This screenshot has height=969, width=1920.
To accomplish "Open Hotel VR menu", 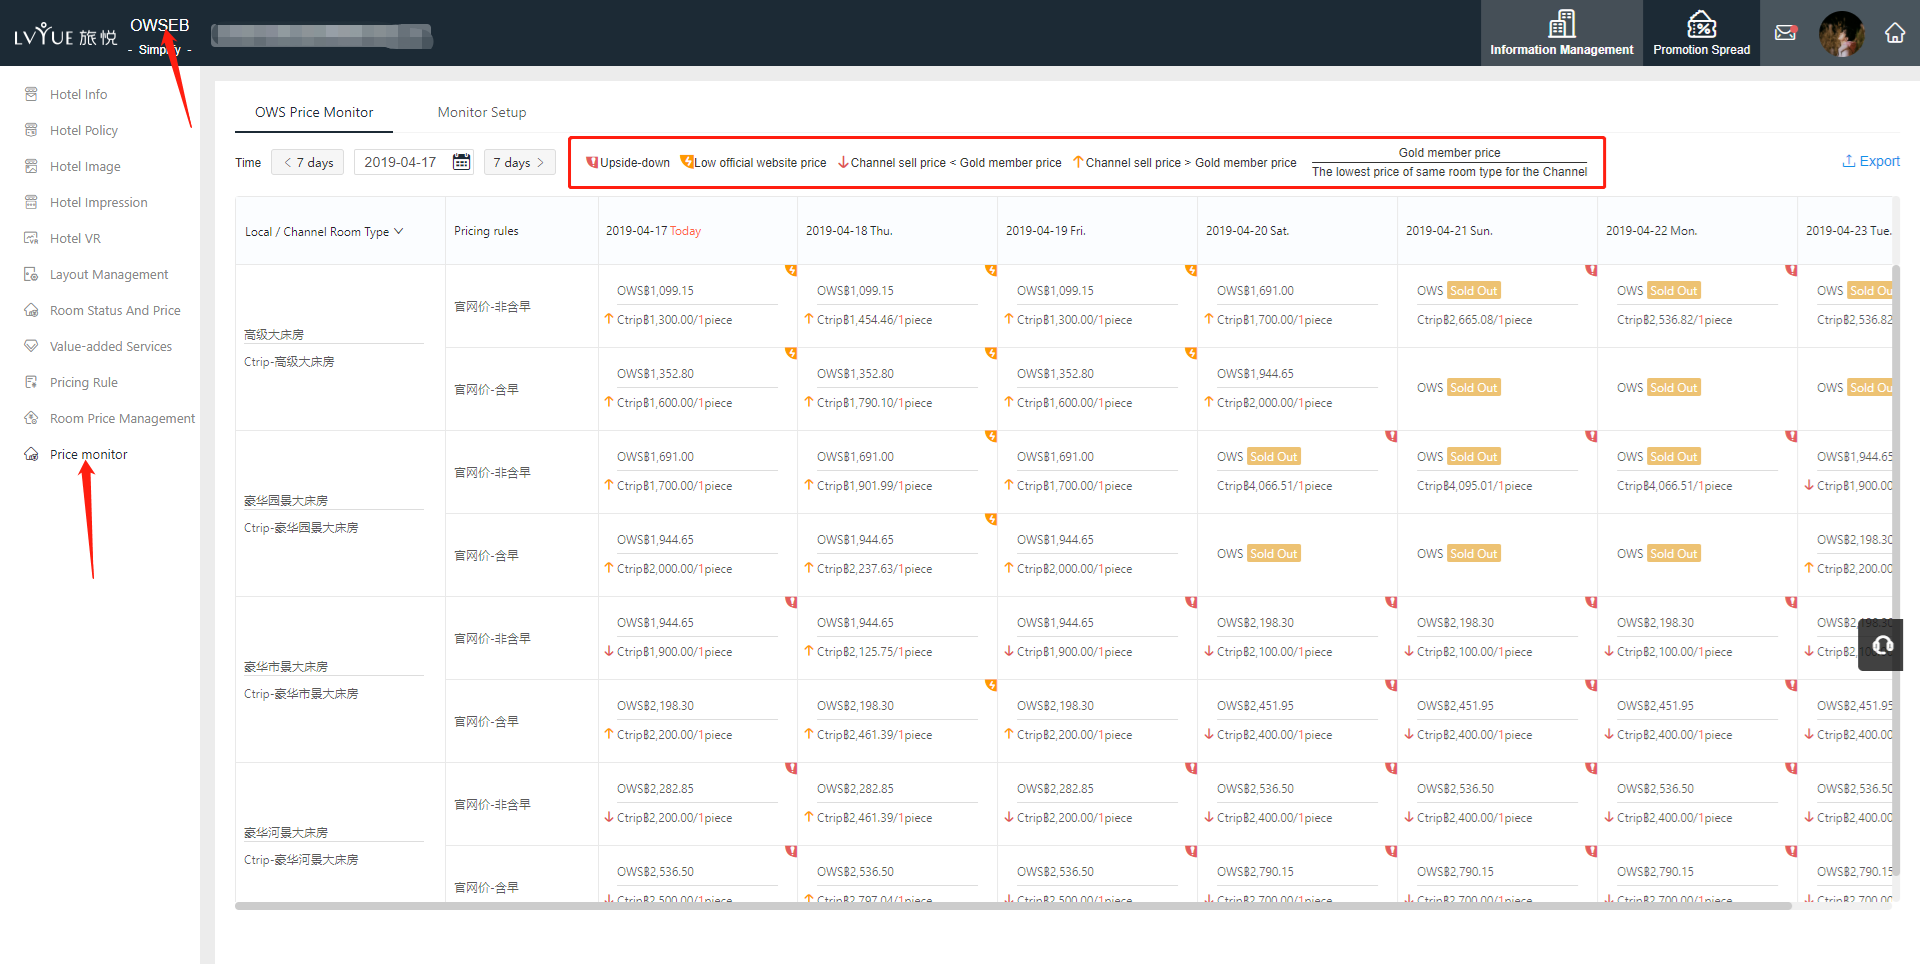I will 75,238.
